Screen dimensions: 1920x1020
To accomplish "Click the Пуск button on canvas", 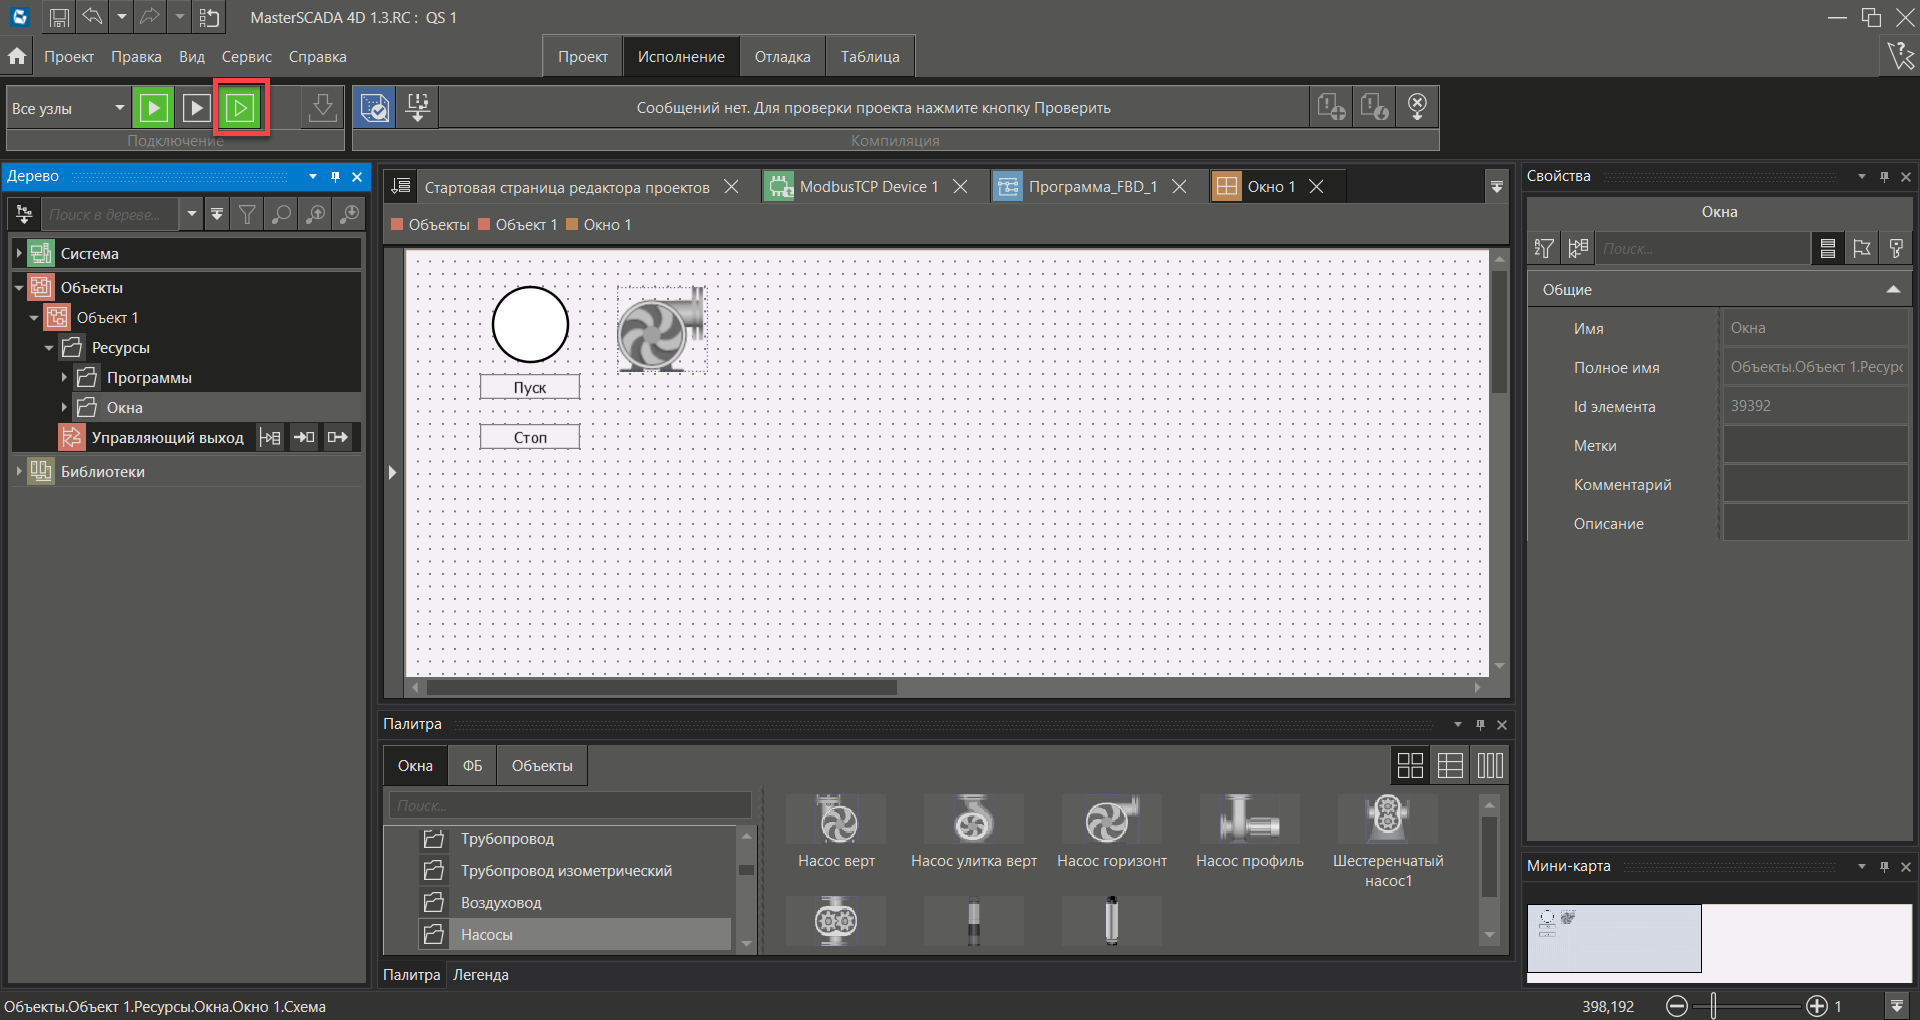I will coord(530,388).
